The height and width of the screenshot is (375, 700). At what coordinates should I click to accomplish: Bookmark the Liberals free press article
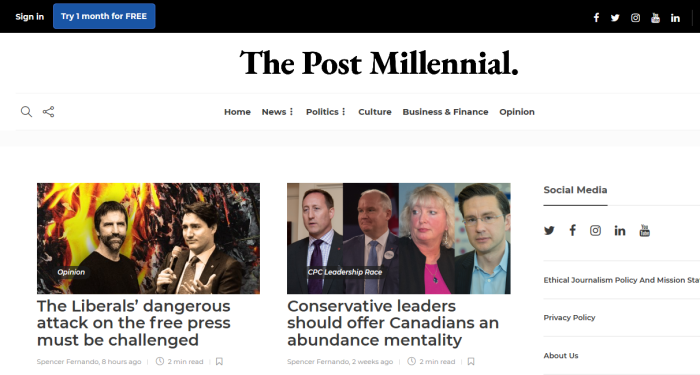pos(219,361)
